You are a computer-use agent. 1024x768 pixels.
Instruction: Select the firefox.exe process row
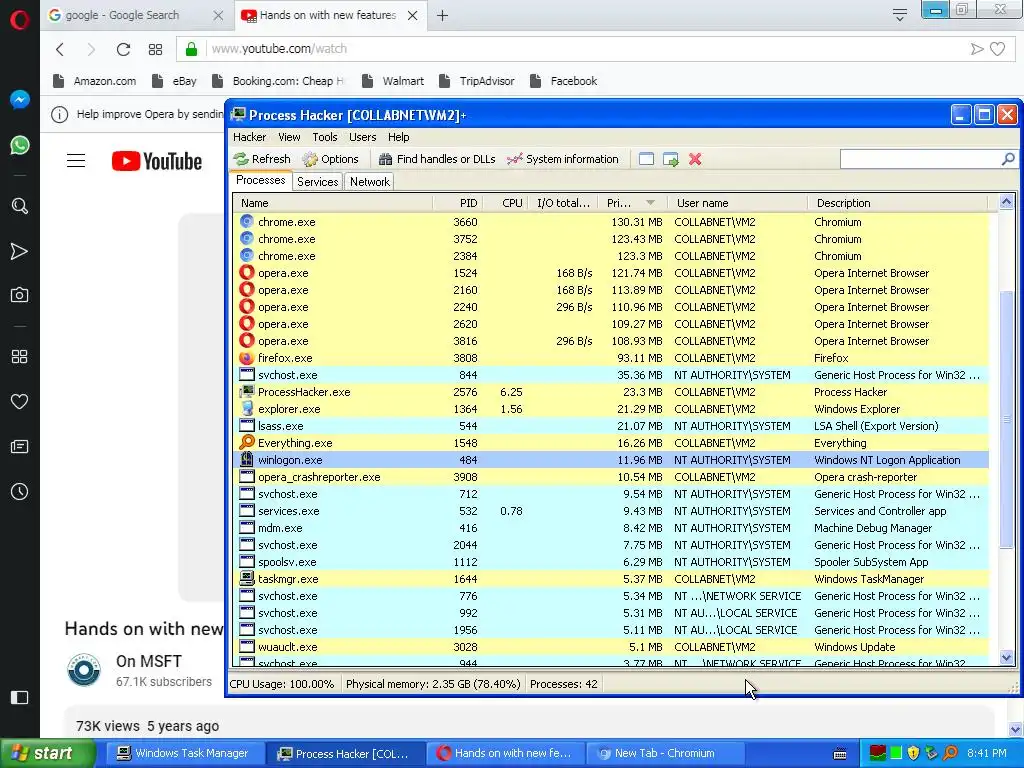tap(611, 358)
